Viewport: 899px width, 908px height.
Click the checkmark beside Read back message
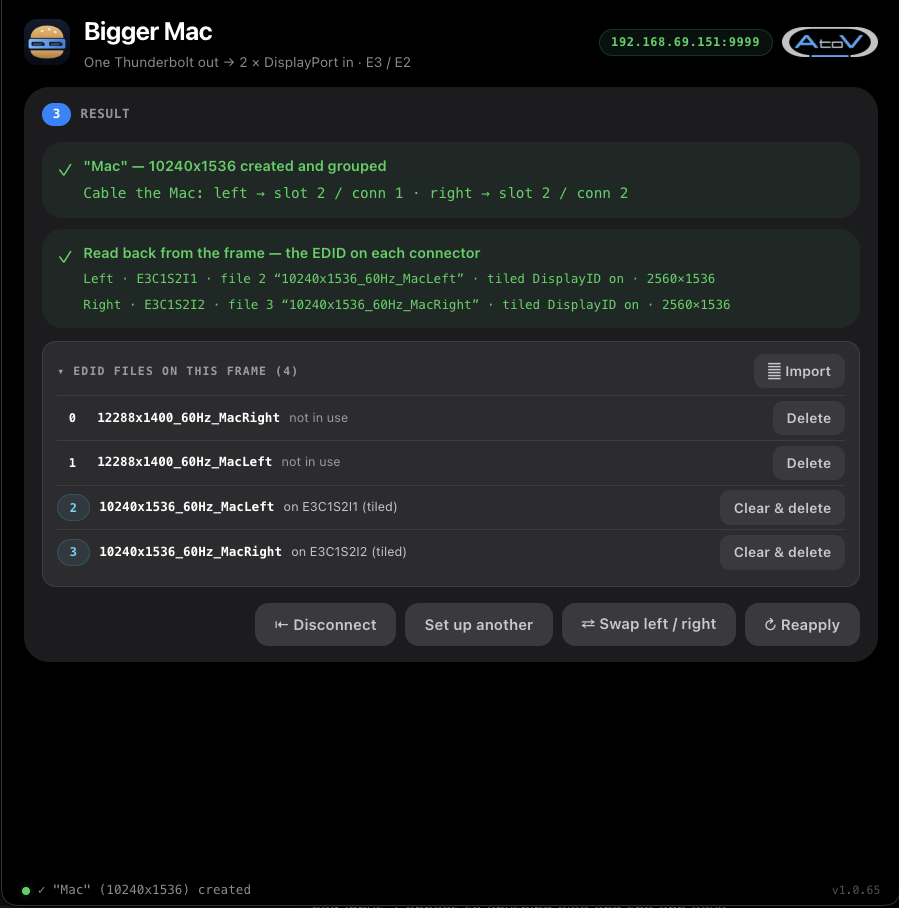coord(65,256)
